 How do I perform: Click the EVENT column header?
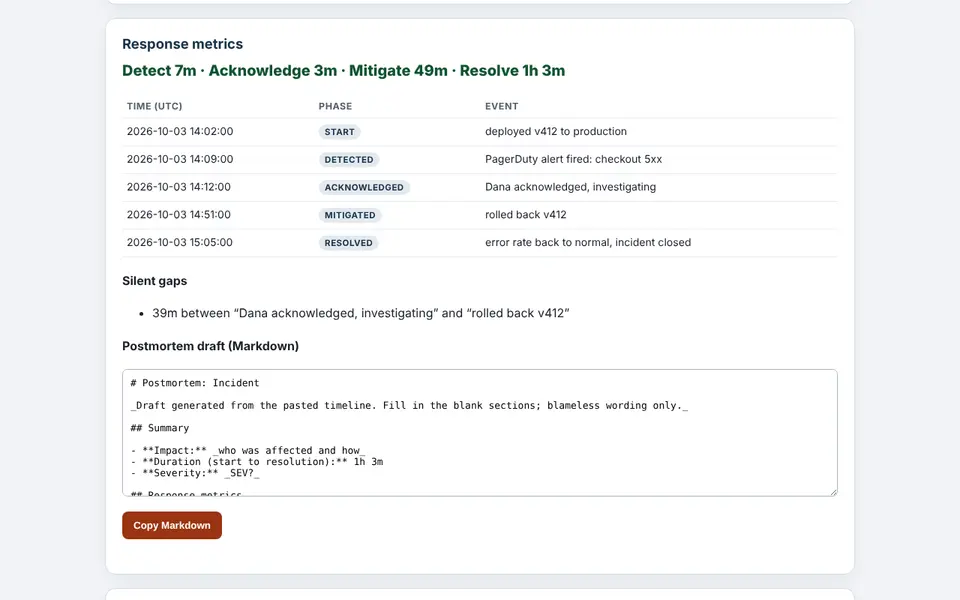tap(501, 106)
